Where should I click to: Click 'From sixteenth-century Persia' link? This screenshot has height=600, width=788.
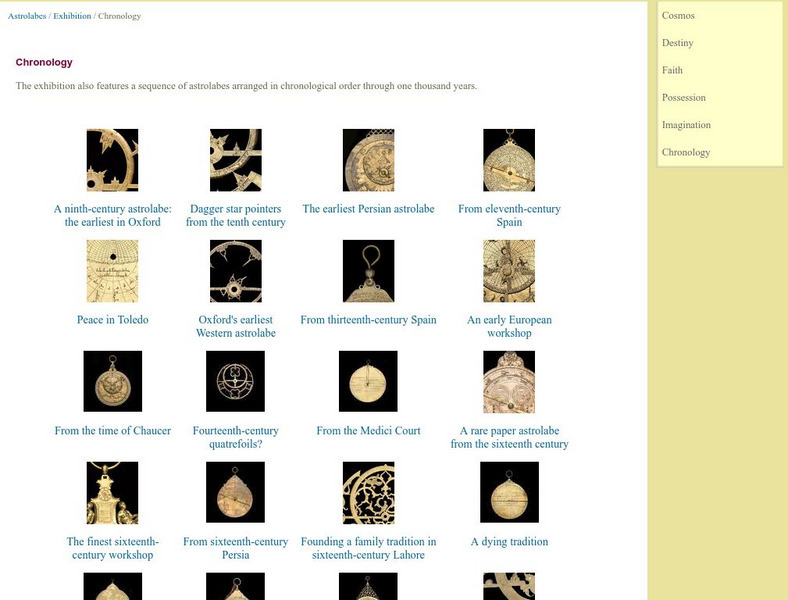(236, 549)
